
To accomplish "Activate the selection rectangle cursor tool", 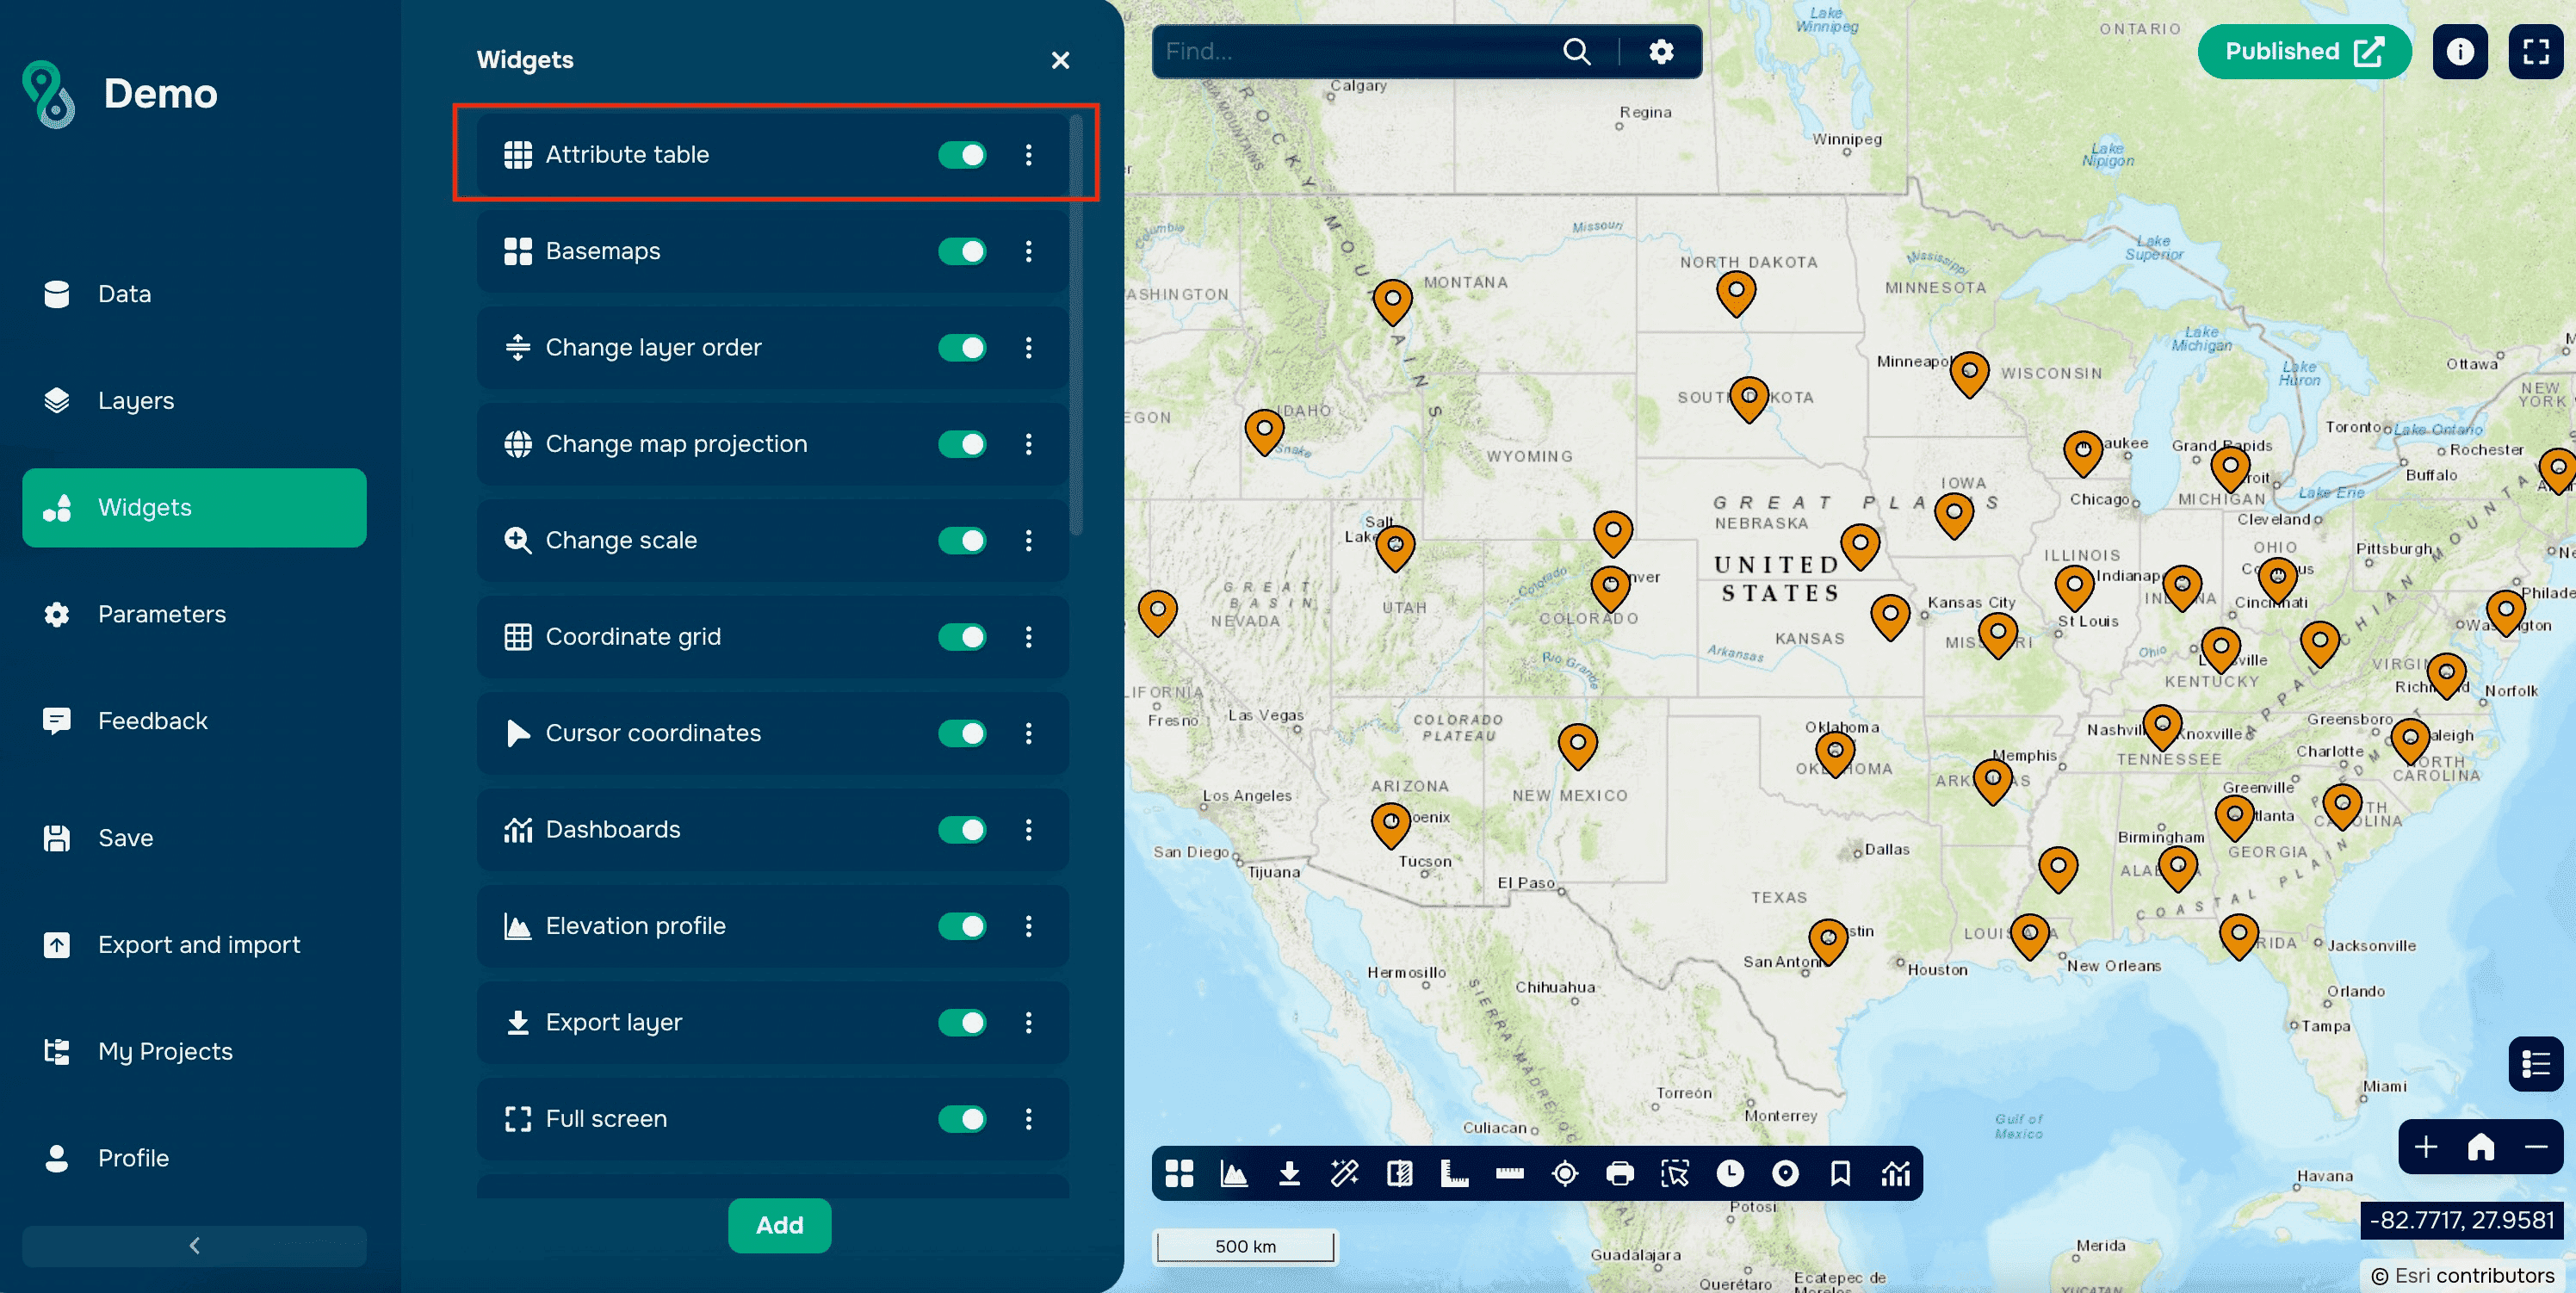I will pyautogui.click(x=1675, y=1173).
